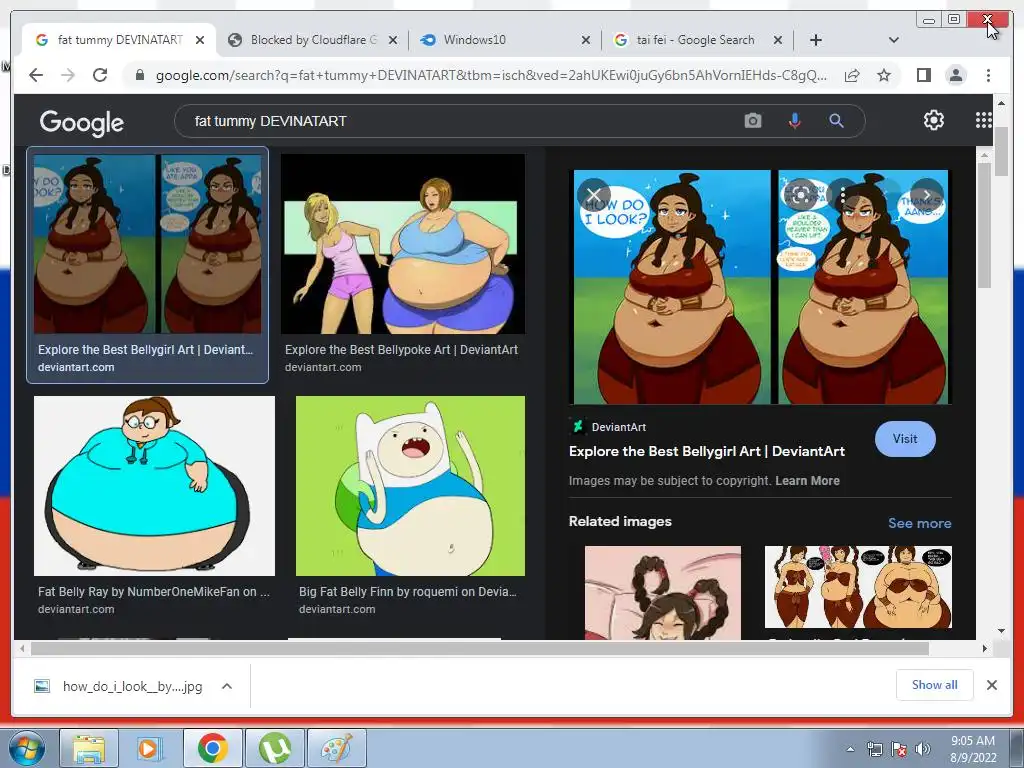This screenshot has height=768, width=1024.
Task: Search inside the preview image with the Lens icon
Action: point(801,195)
